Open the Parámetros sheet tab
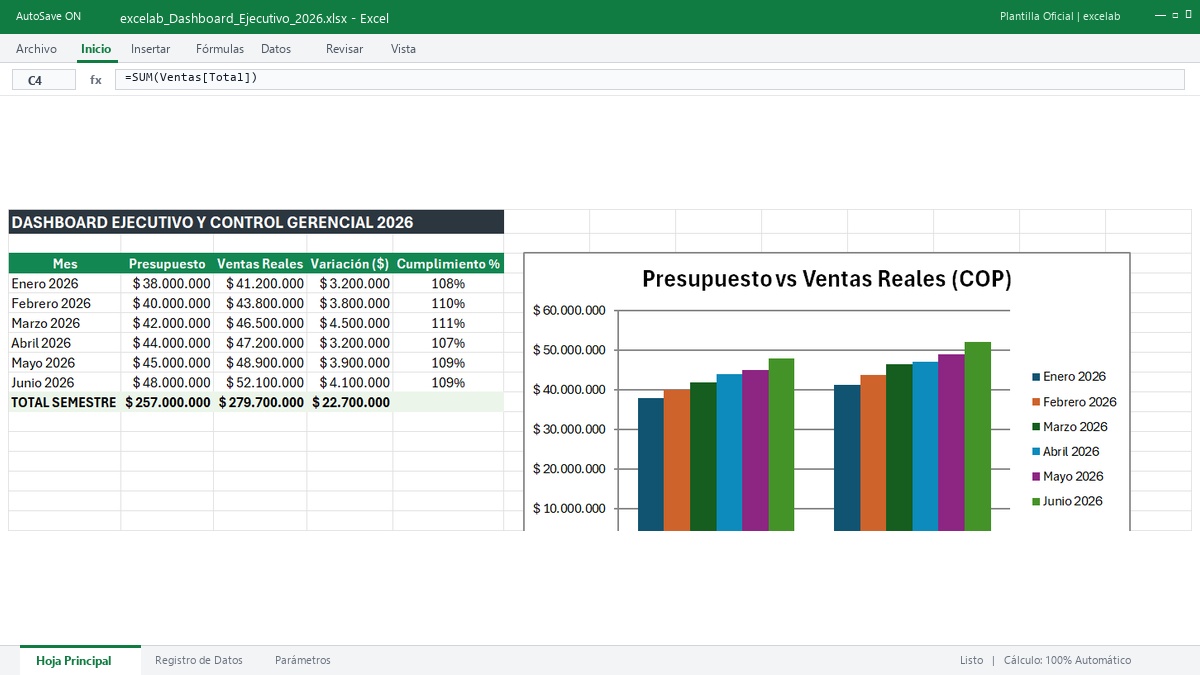The image size is (1200, 675). click(303, 660)
